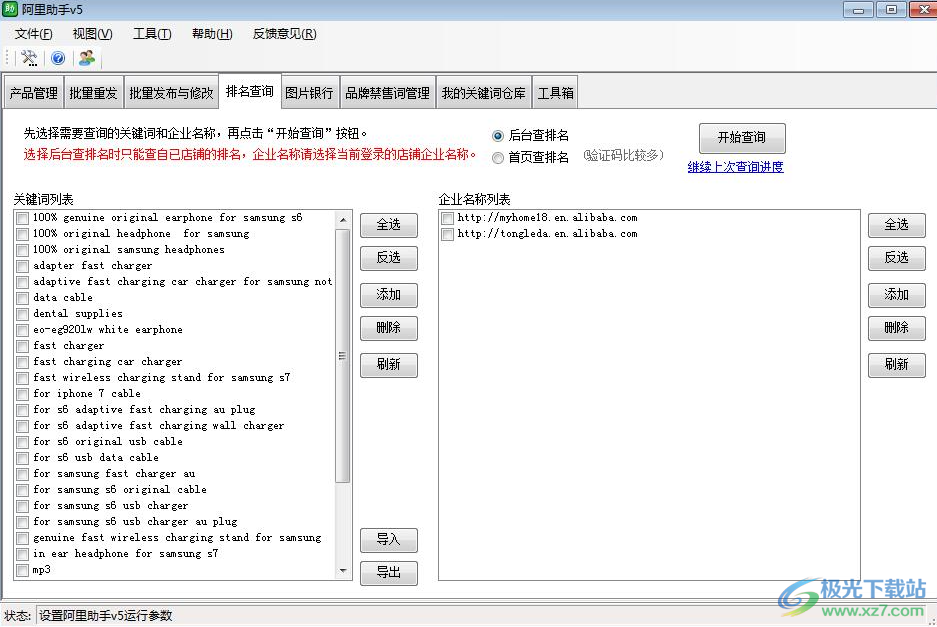937x627 pixels.
Task: Click 刷新 button beside keyword list
Action: click(x=388, y=365)
